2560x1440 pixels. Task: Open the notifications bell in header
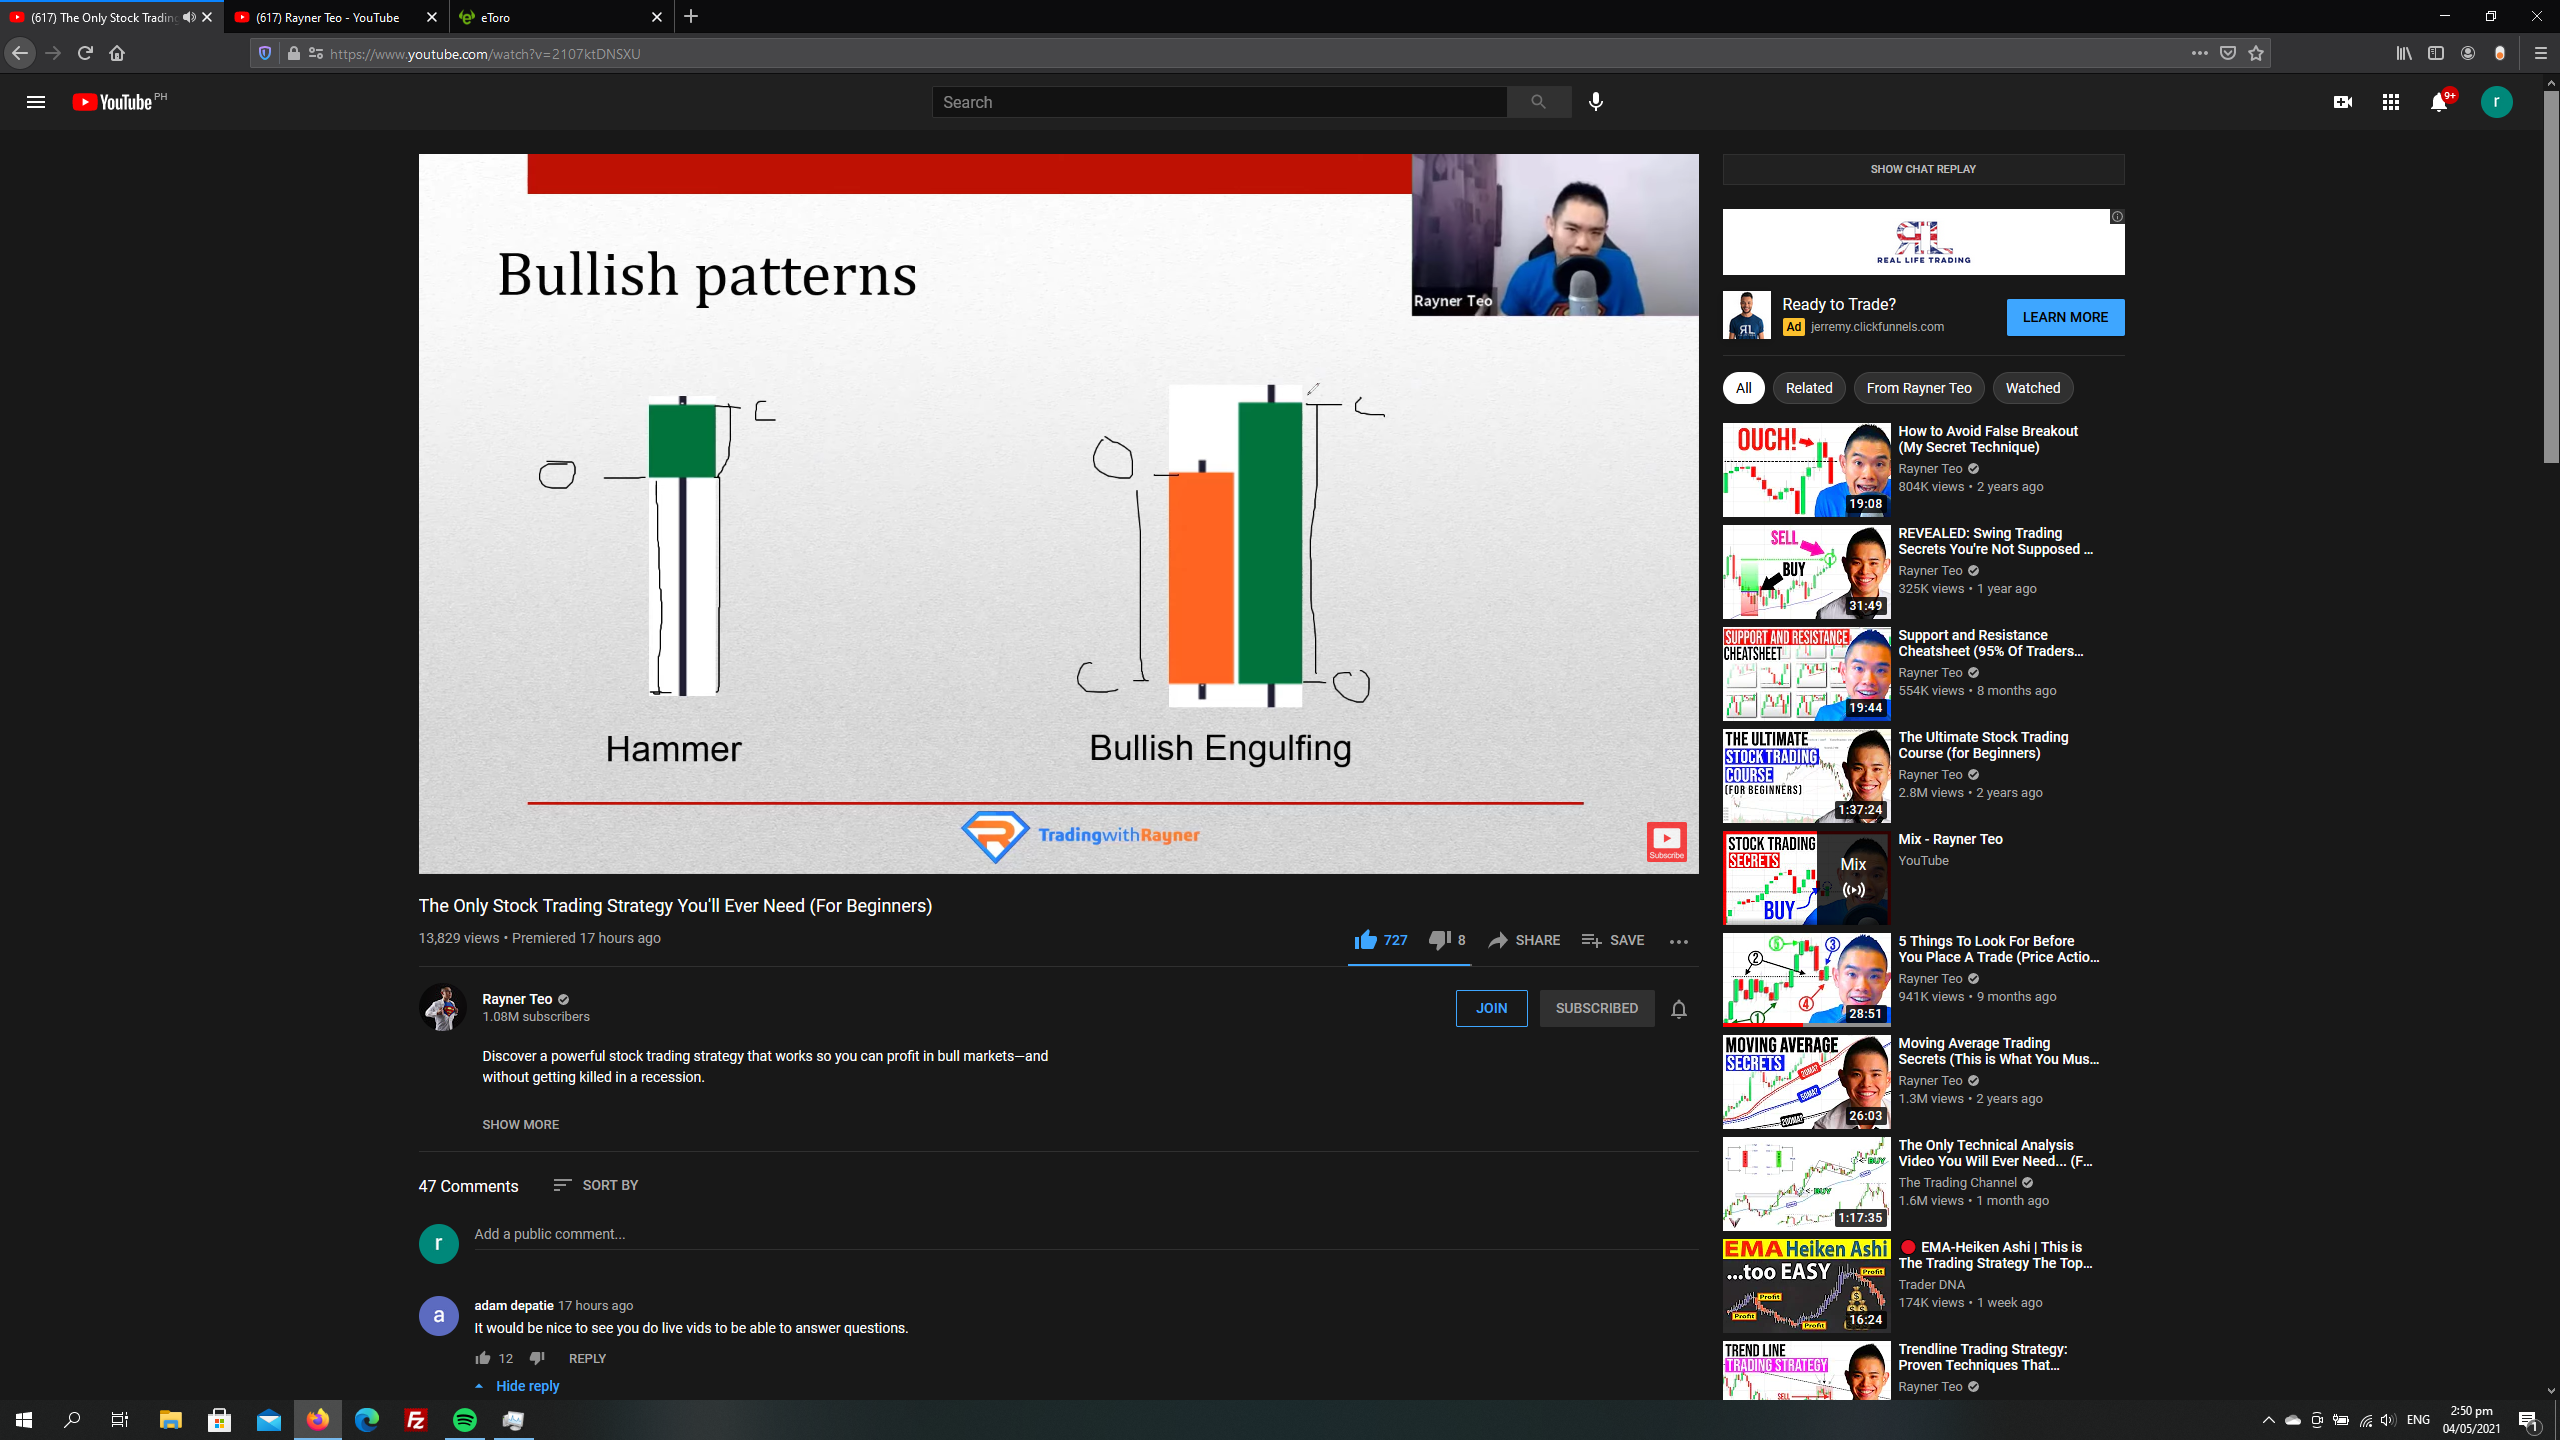click(x=2439, y=102)
